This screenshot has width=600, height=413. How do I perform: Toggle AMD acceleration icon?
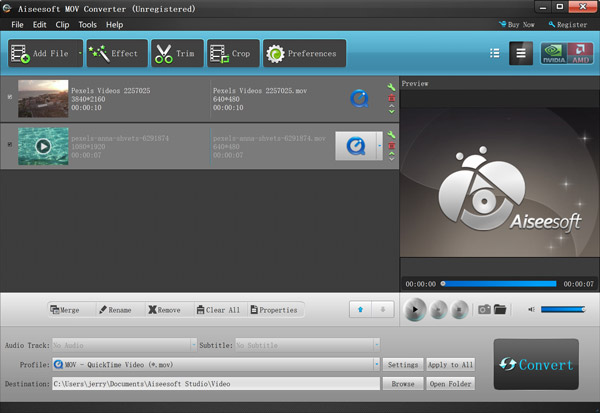tap(580, 53)
